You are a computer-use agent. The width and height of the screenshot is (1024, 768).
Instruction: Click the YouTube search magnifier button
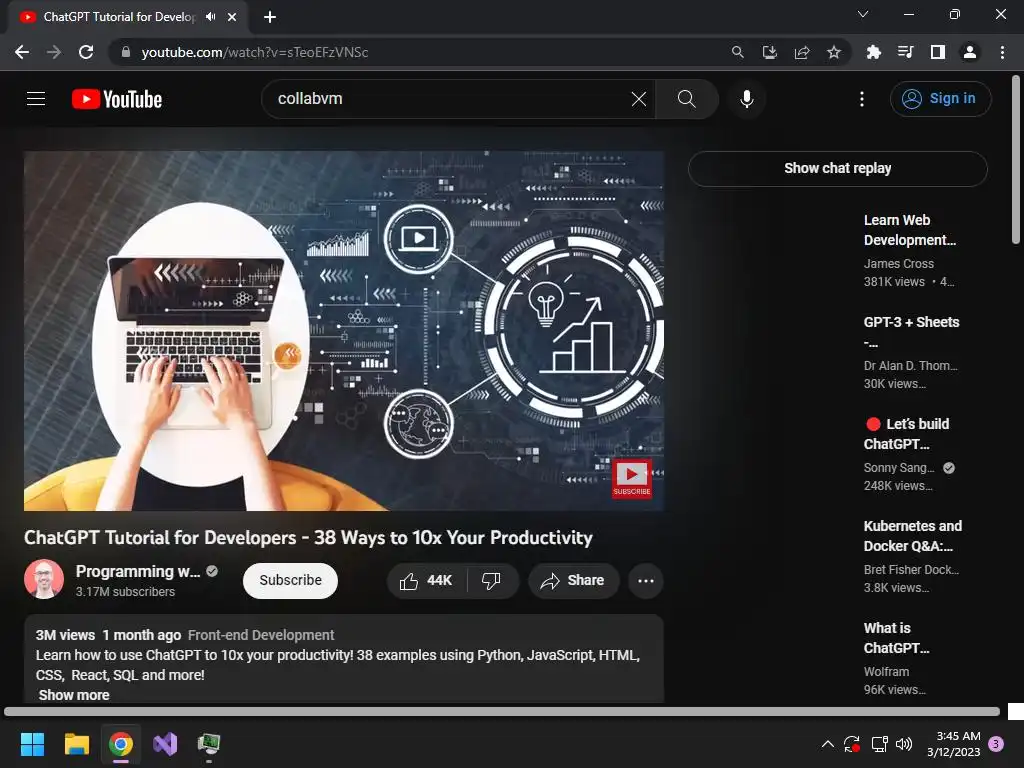pyautogui.click(x=686, y=99)
